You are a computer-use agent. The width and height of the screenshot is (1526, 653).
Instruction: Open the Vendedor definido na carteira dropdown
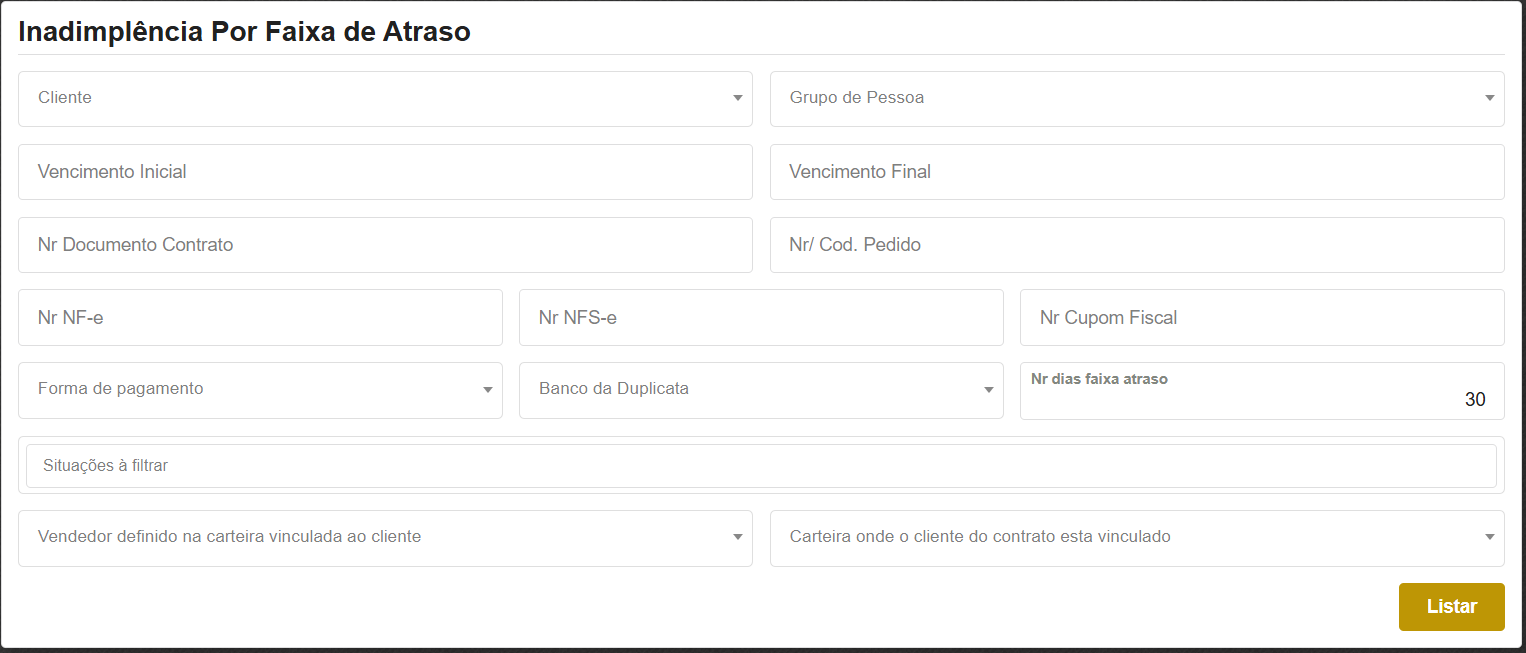[x=384, y=538]
